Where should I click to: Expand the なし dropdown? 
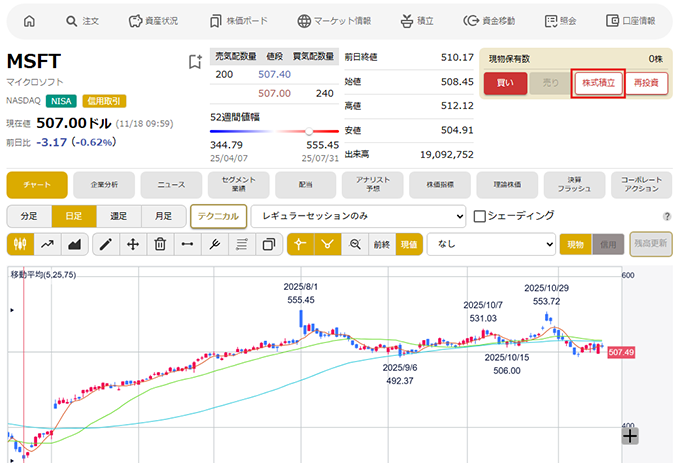tap(491, 244)
